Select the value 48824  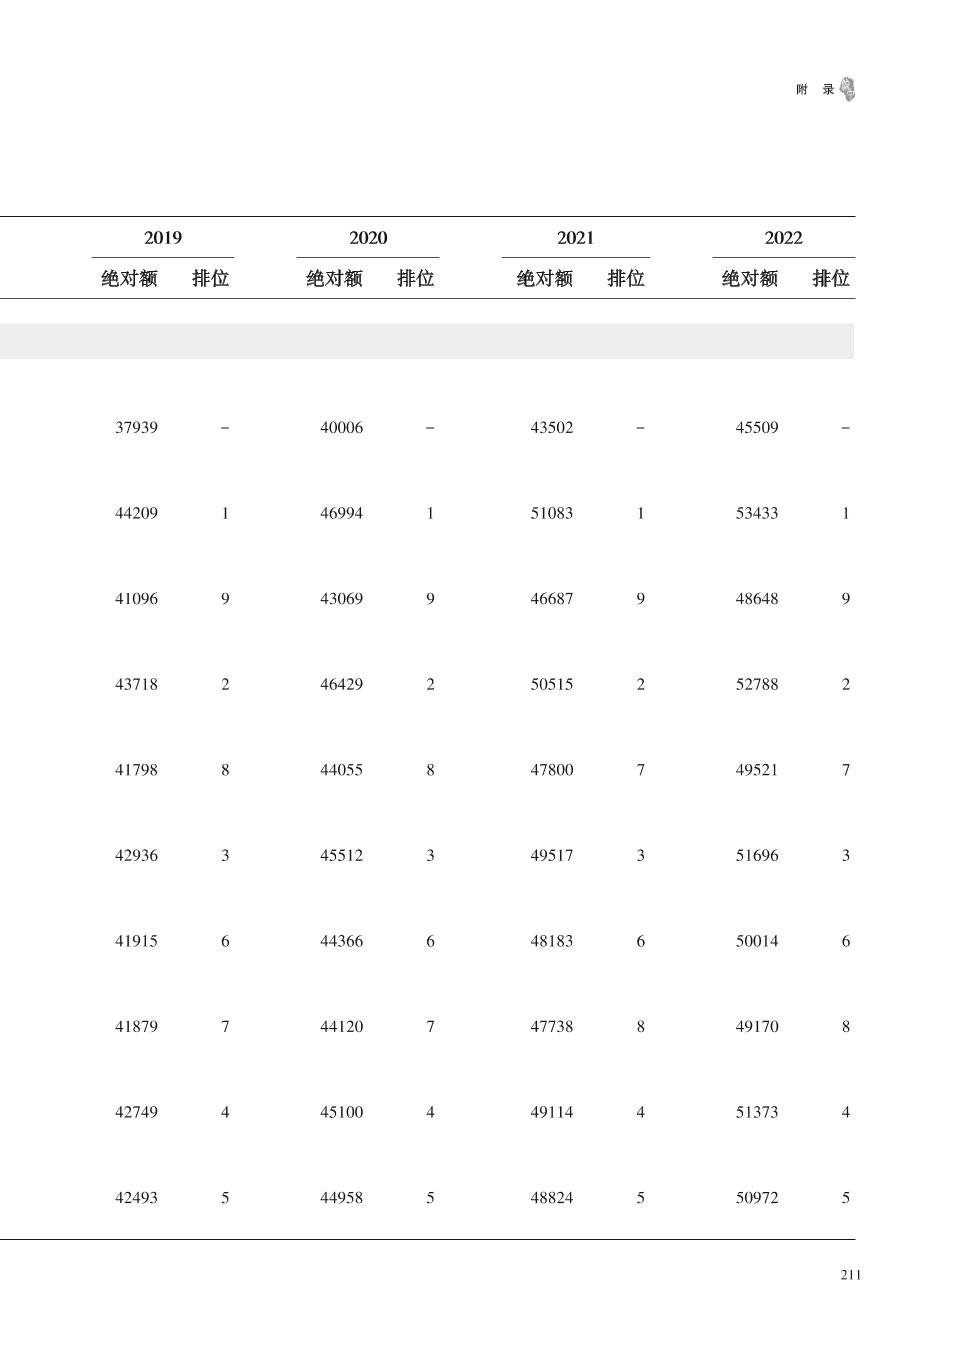552,1198
